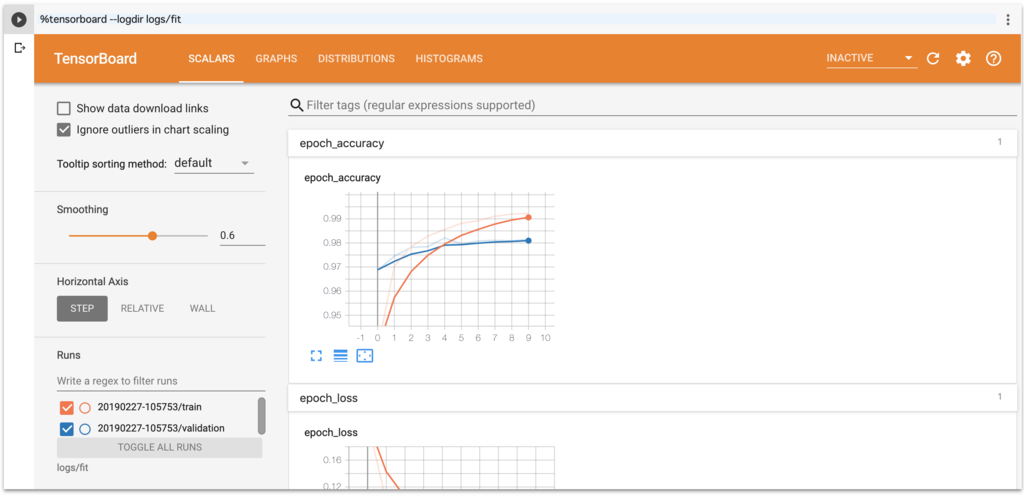This screenshot has width=1024, height=496.
Task: Click the smoothing value field 0.6
Action: click(x=242, y=236)
